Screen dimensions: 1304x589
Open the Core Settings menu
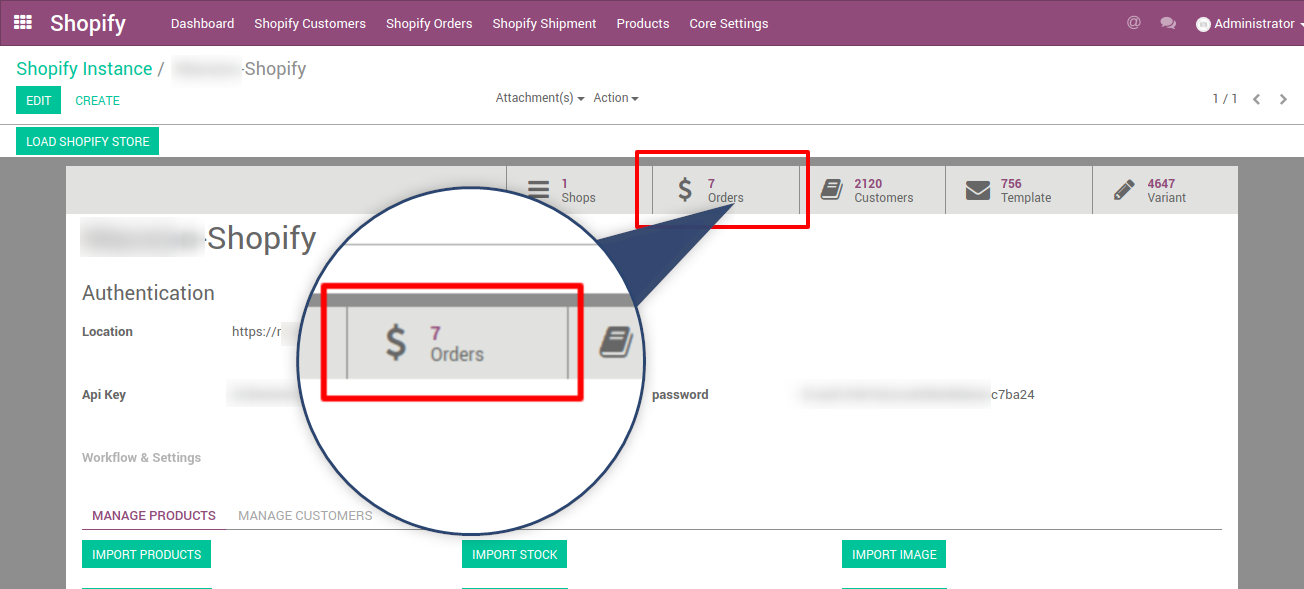coord(729,23)
